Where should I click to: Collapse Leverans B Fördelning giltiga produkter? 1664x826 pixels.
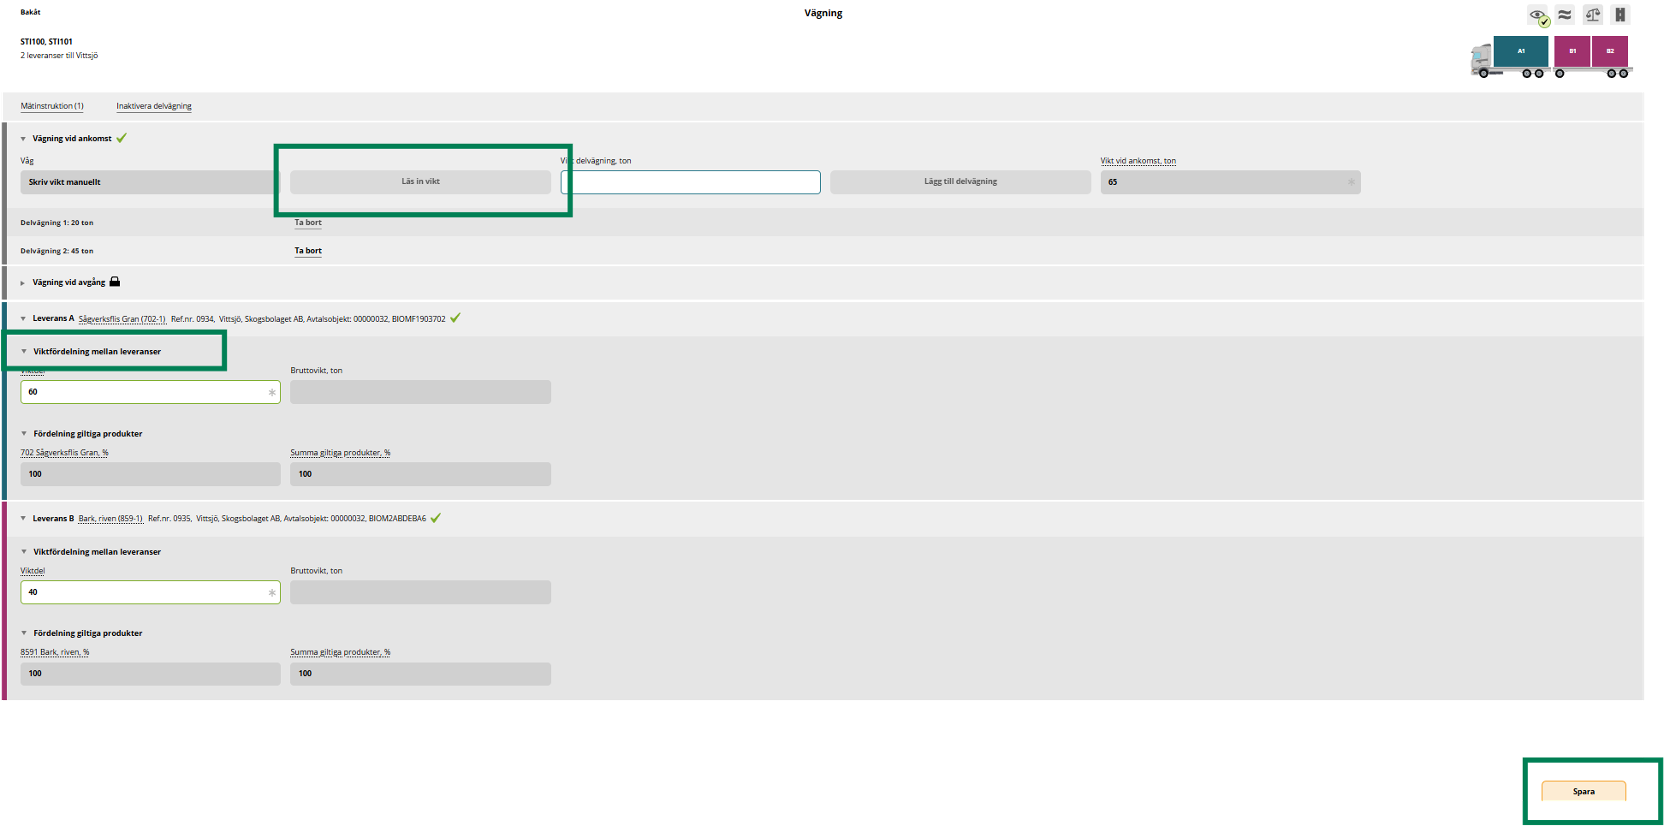point(24,633)
